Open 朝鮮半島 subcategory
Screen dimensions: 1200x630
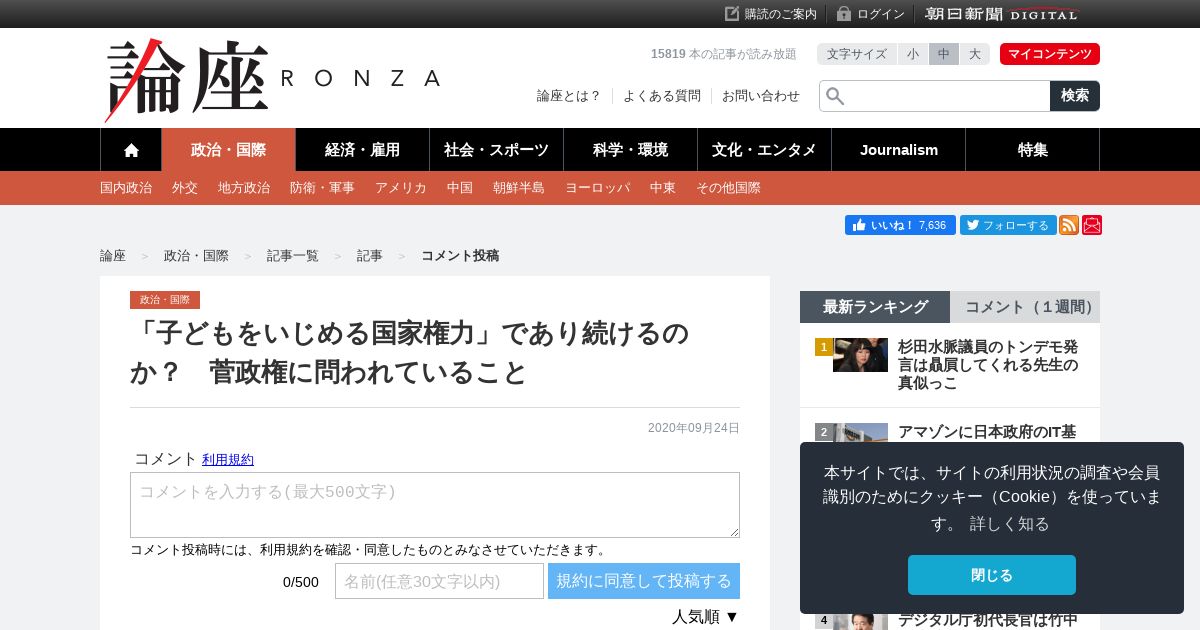pyautogui.click(x=519, y=188)
